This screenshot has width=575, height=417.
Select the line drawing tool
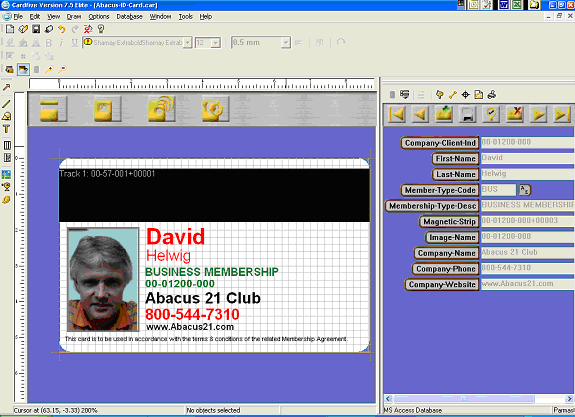click(x=6, y=104)
